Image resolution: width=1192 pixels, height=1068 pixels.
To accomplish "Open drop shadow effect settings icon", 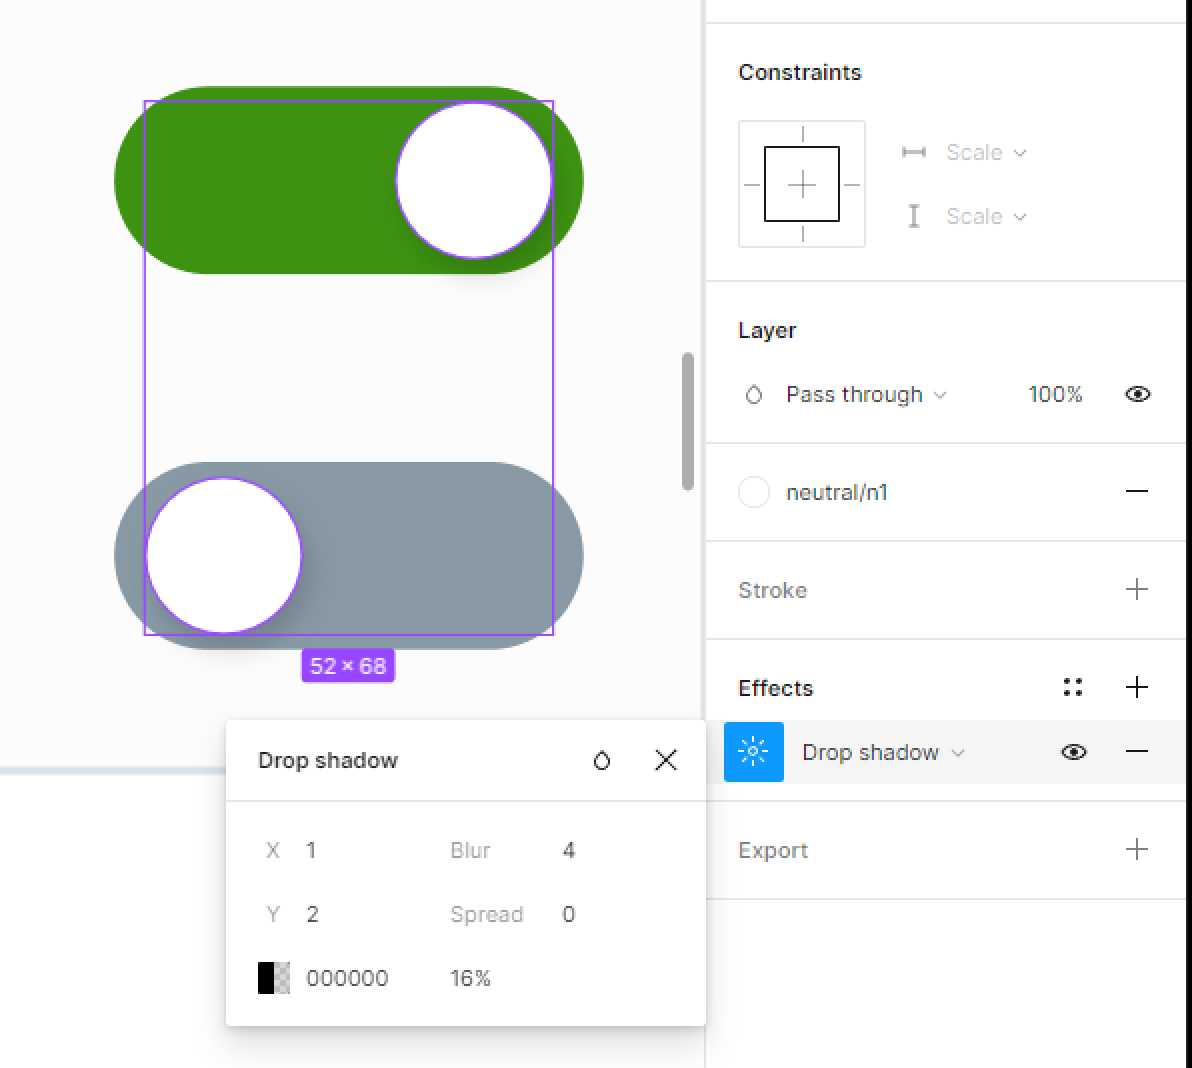I will pos(753,752).
